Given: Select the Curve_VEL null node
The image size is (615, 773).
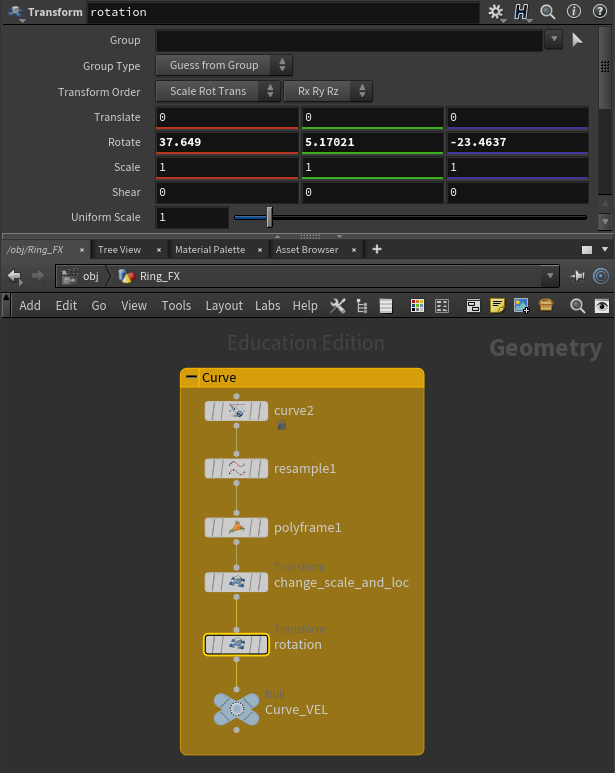Looking at the screenshot, I should (237, 709).
